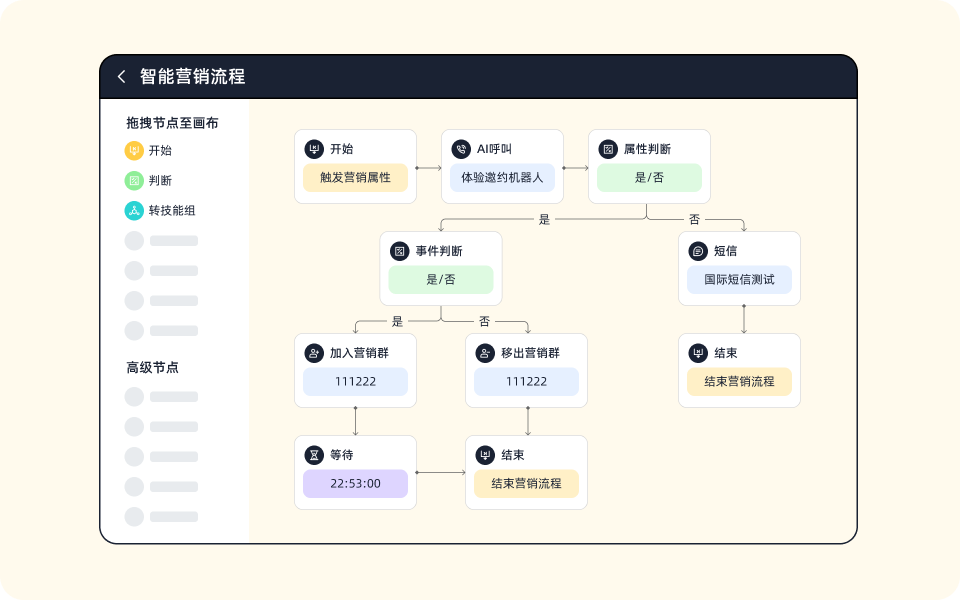
Task: Click the 否 branch label leading to 短信
Action: (695, 219)
